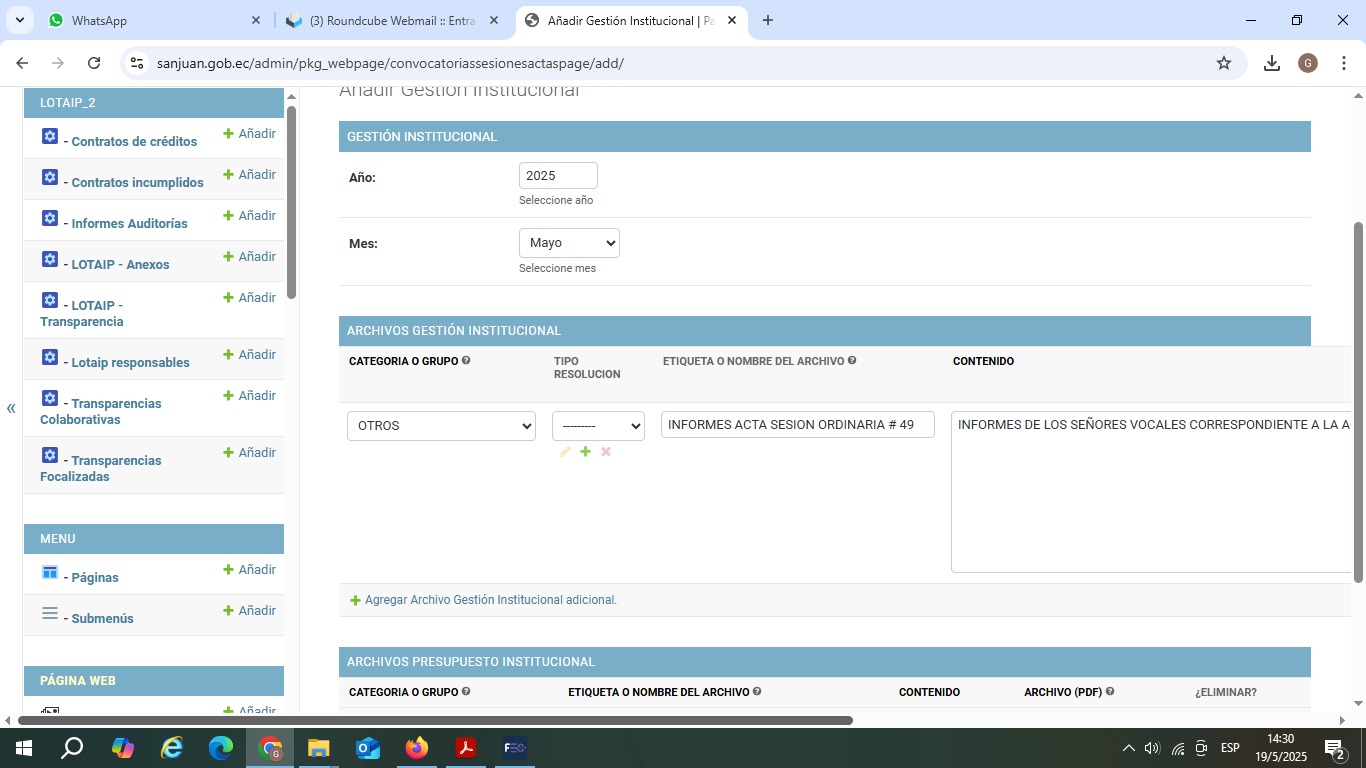Open the Tipo Resolucion dropdown
Viewport: 1366px width, 768px height.
(598, 426)
